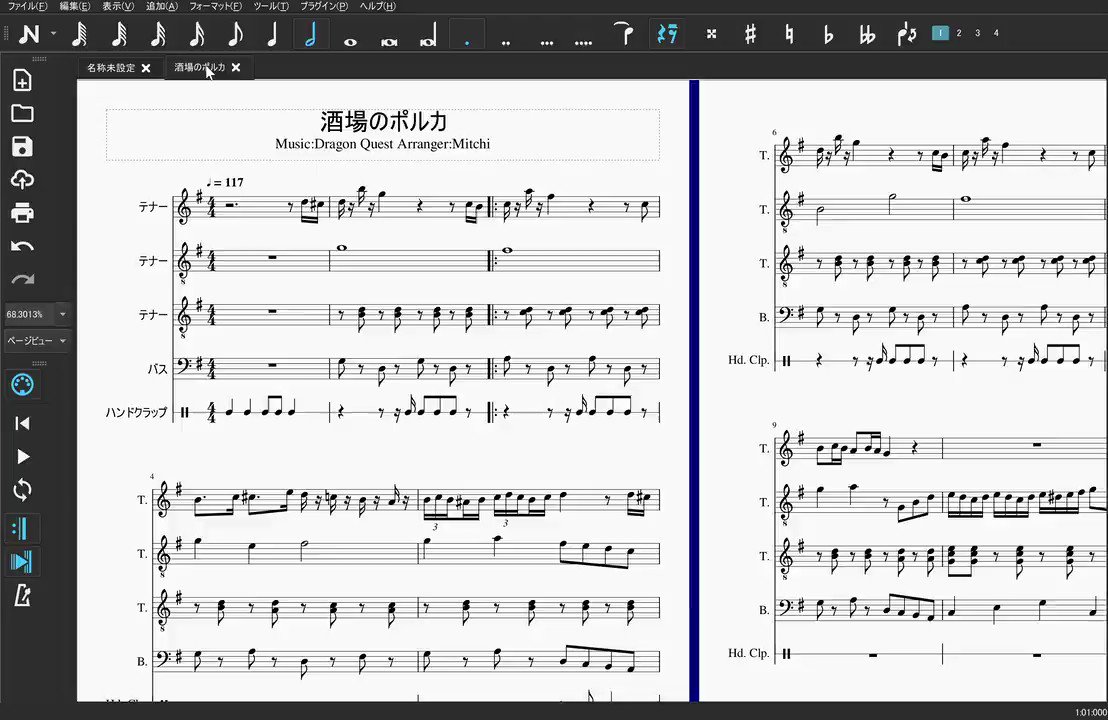This screenshot has width=1108, height=720.
Task: Open the 追加 menu
Action: coord(162,6)
